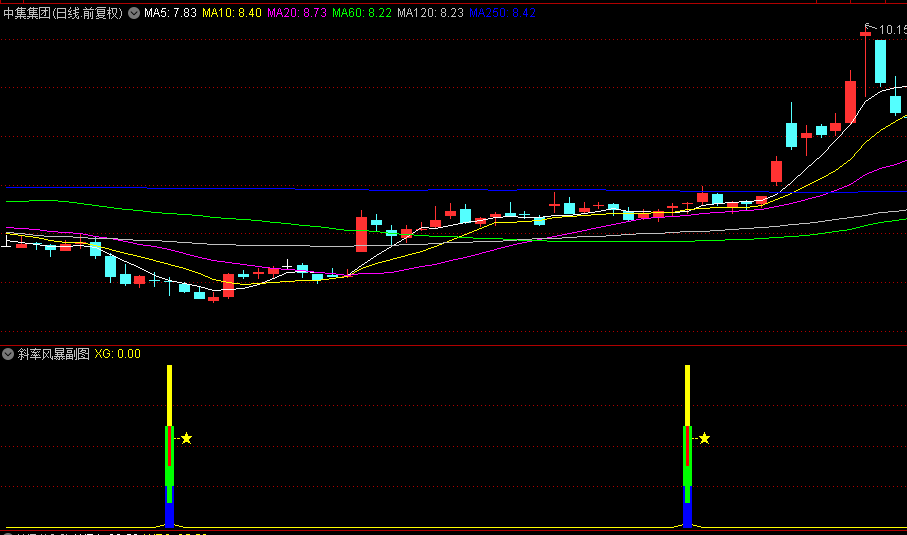Click the XG: 0.00 indicator value
This screenshot has width=907, height=535.
pos(117,354)
